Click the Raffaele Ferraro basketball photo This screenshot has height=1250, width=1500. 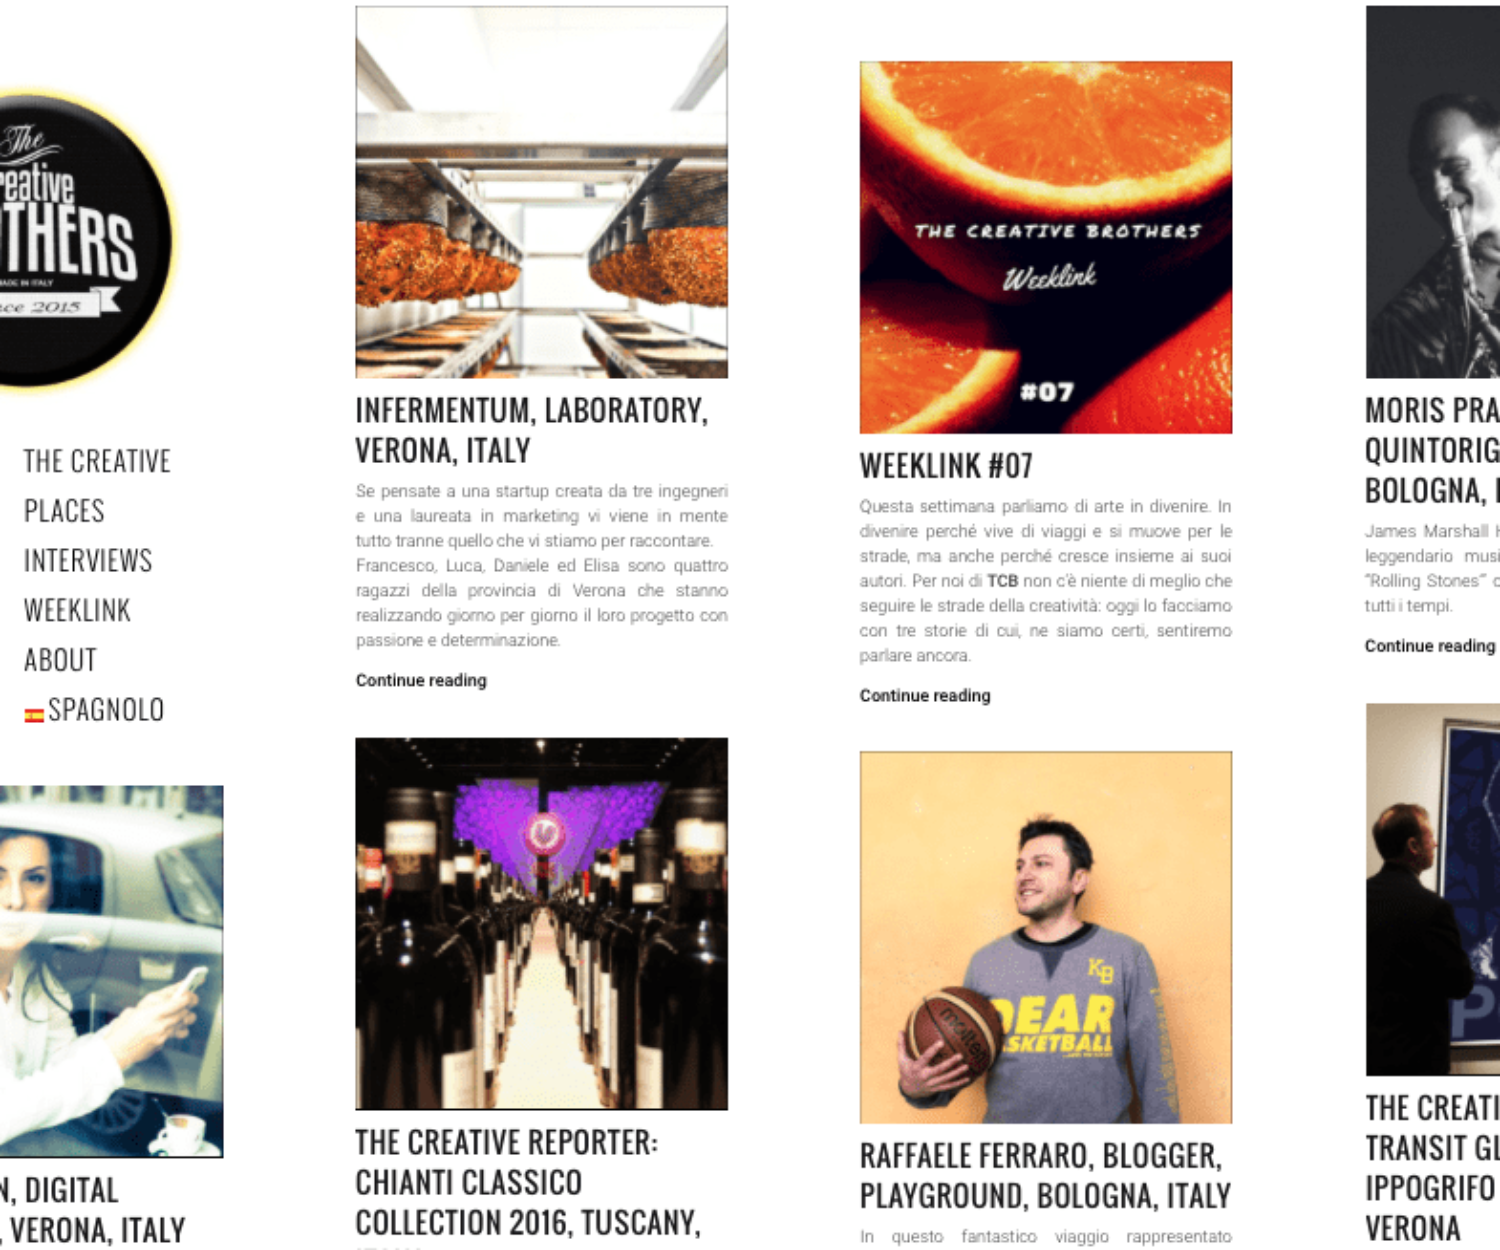coord(1046,938)
